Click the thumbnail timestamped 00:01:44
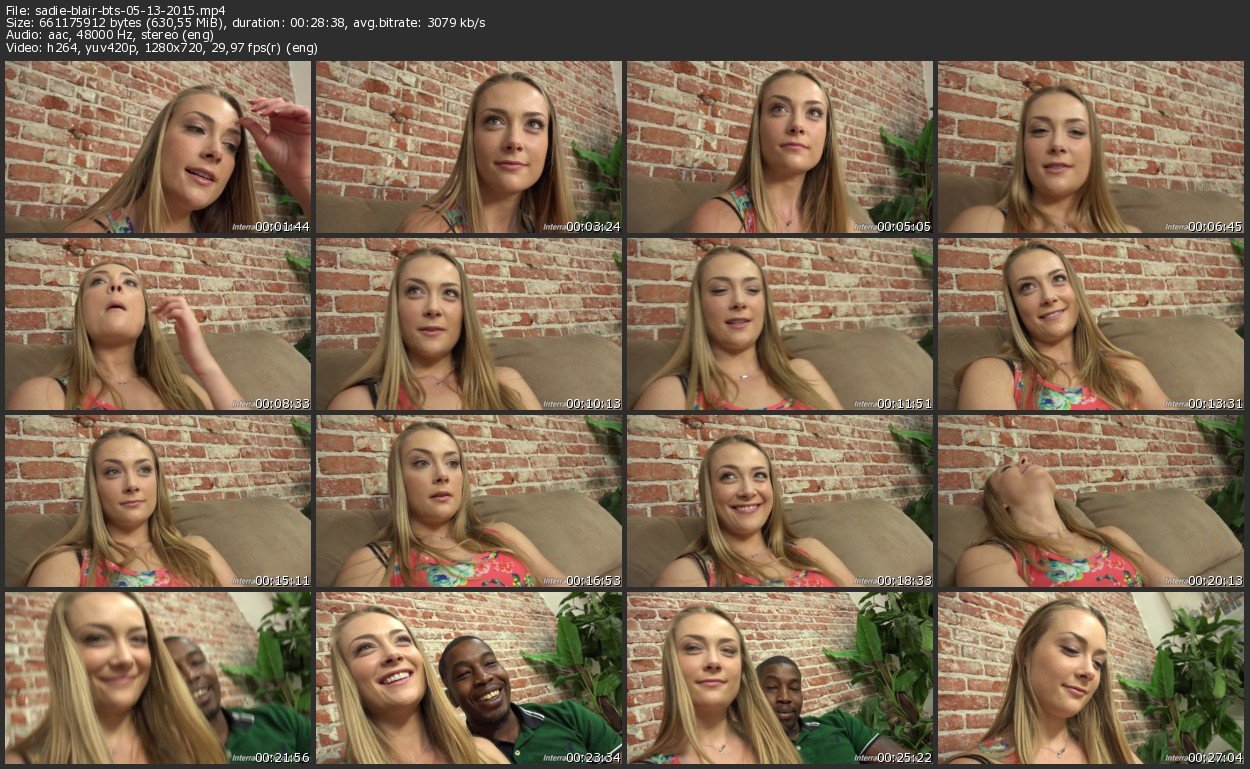Screen dimensions: 1250x769 (158, 147)
